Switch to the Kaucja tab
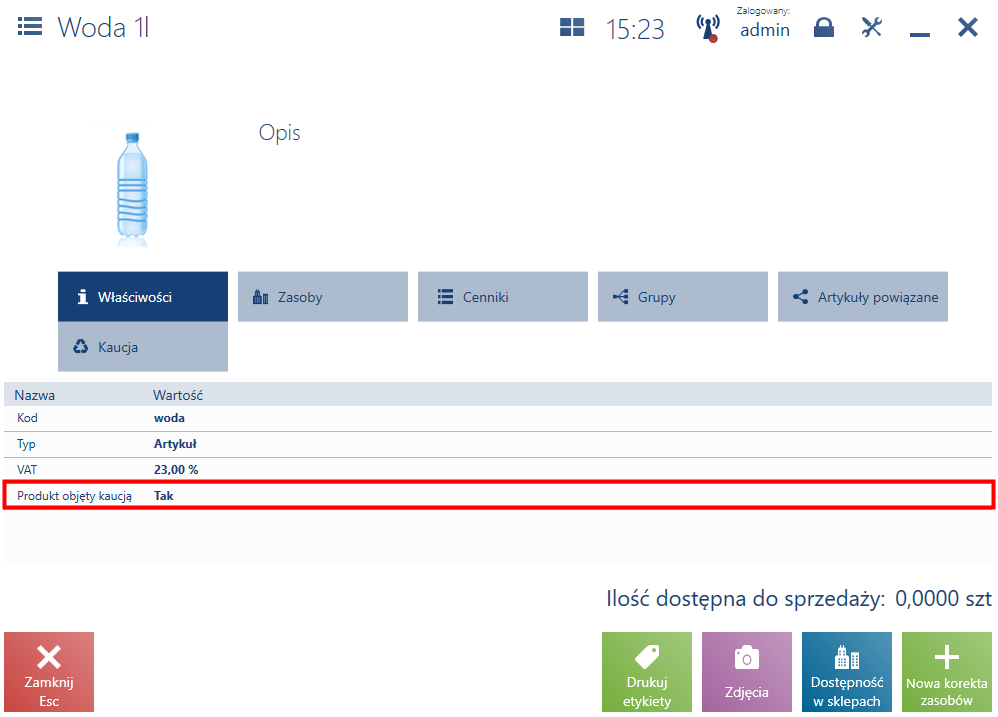Viewport: 998px width, 717px height. pos(143,347)
